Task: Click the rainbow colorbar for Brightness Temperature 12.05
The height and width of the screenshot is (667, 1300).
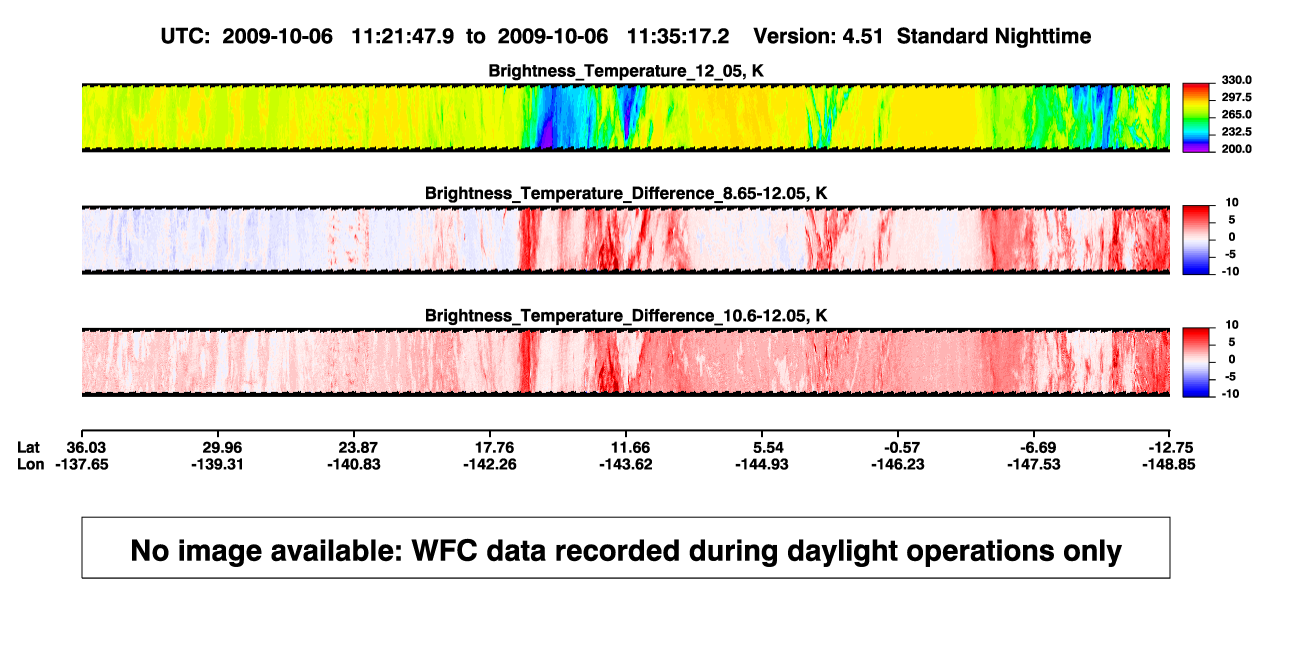Action: 1196,118
